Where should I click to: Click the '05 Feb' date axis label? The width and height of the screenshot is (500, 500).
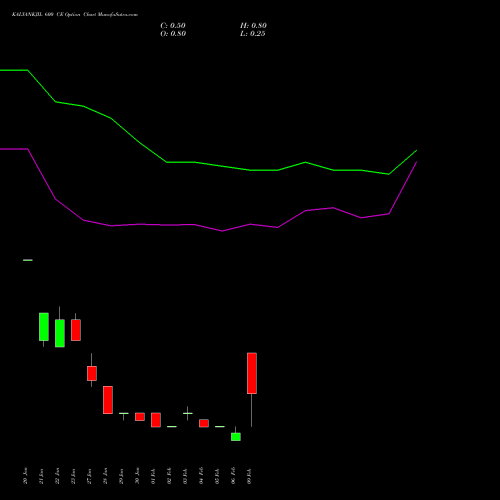click(217, 476)
